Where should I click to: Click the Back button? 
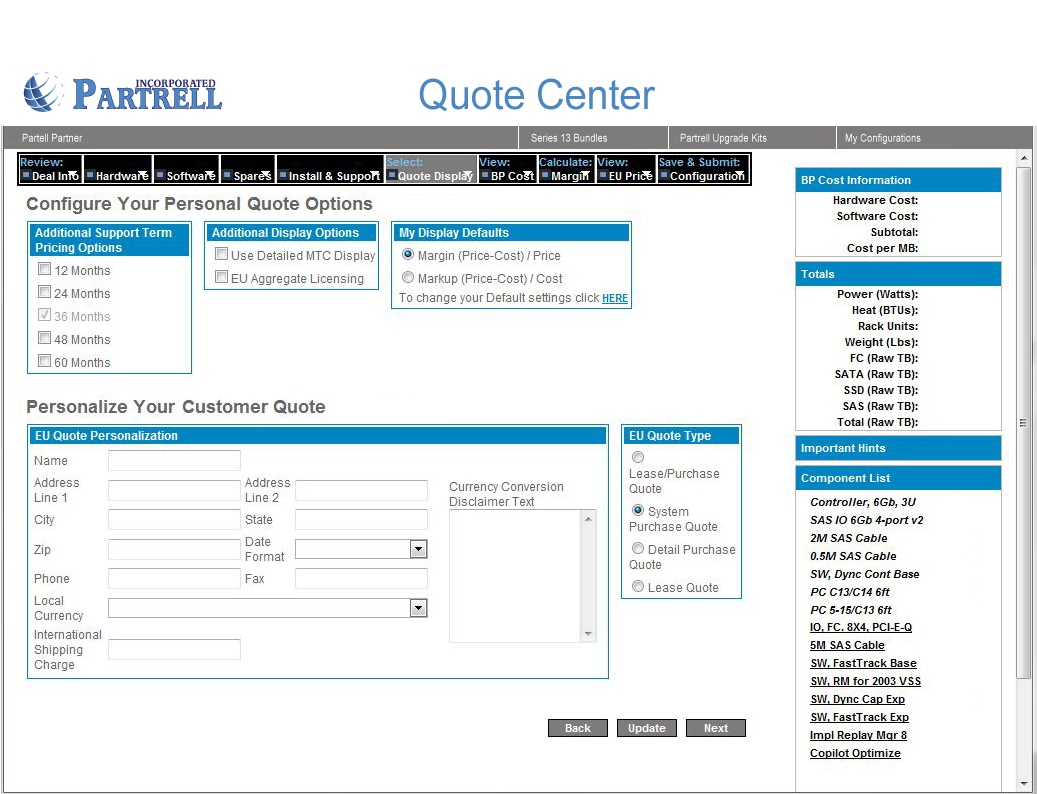click(577, 728)
